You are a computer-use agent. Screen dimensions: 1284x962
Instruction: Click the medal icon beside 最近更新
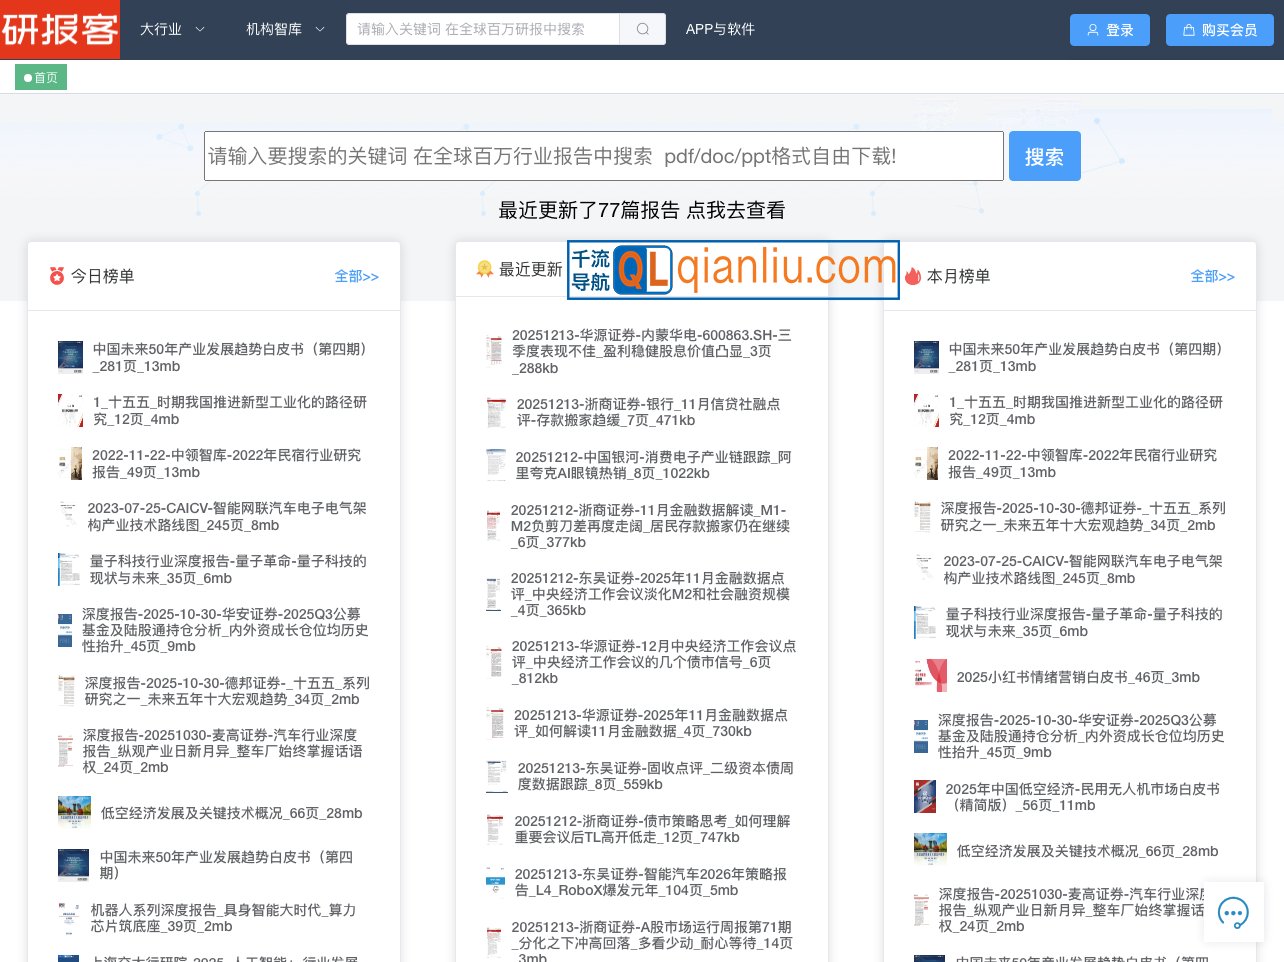tap(484, 269)
